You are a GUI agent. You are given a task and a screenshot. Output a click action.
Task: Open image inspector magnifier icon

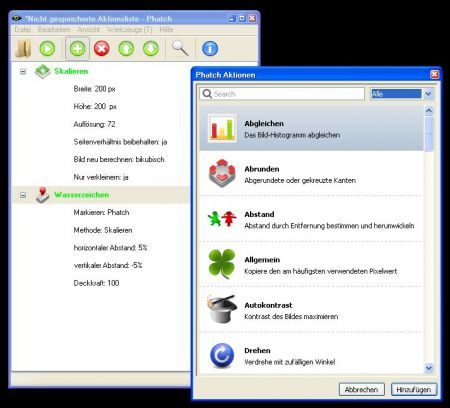180,49
